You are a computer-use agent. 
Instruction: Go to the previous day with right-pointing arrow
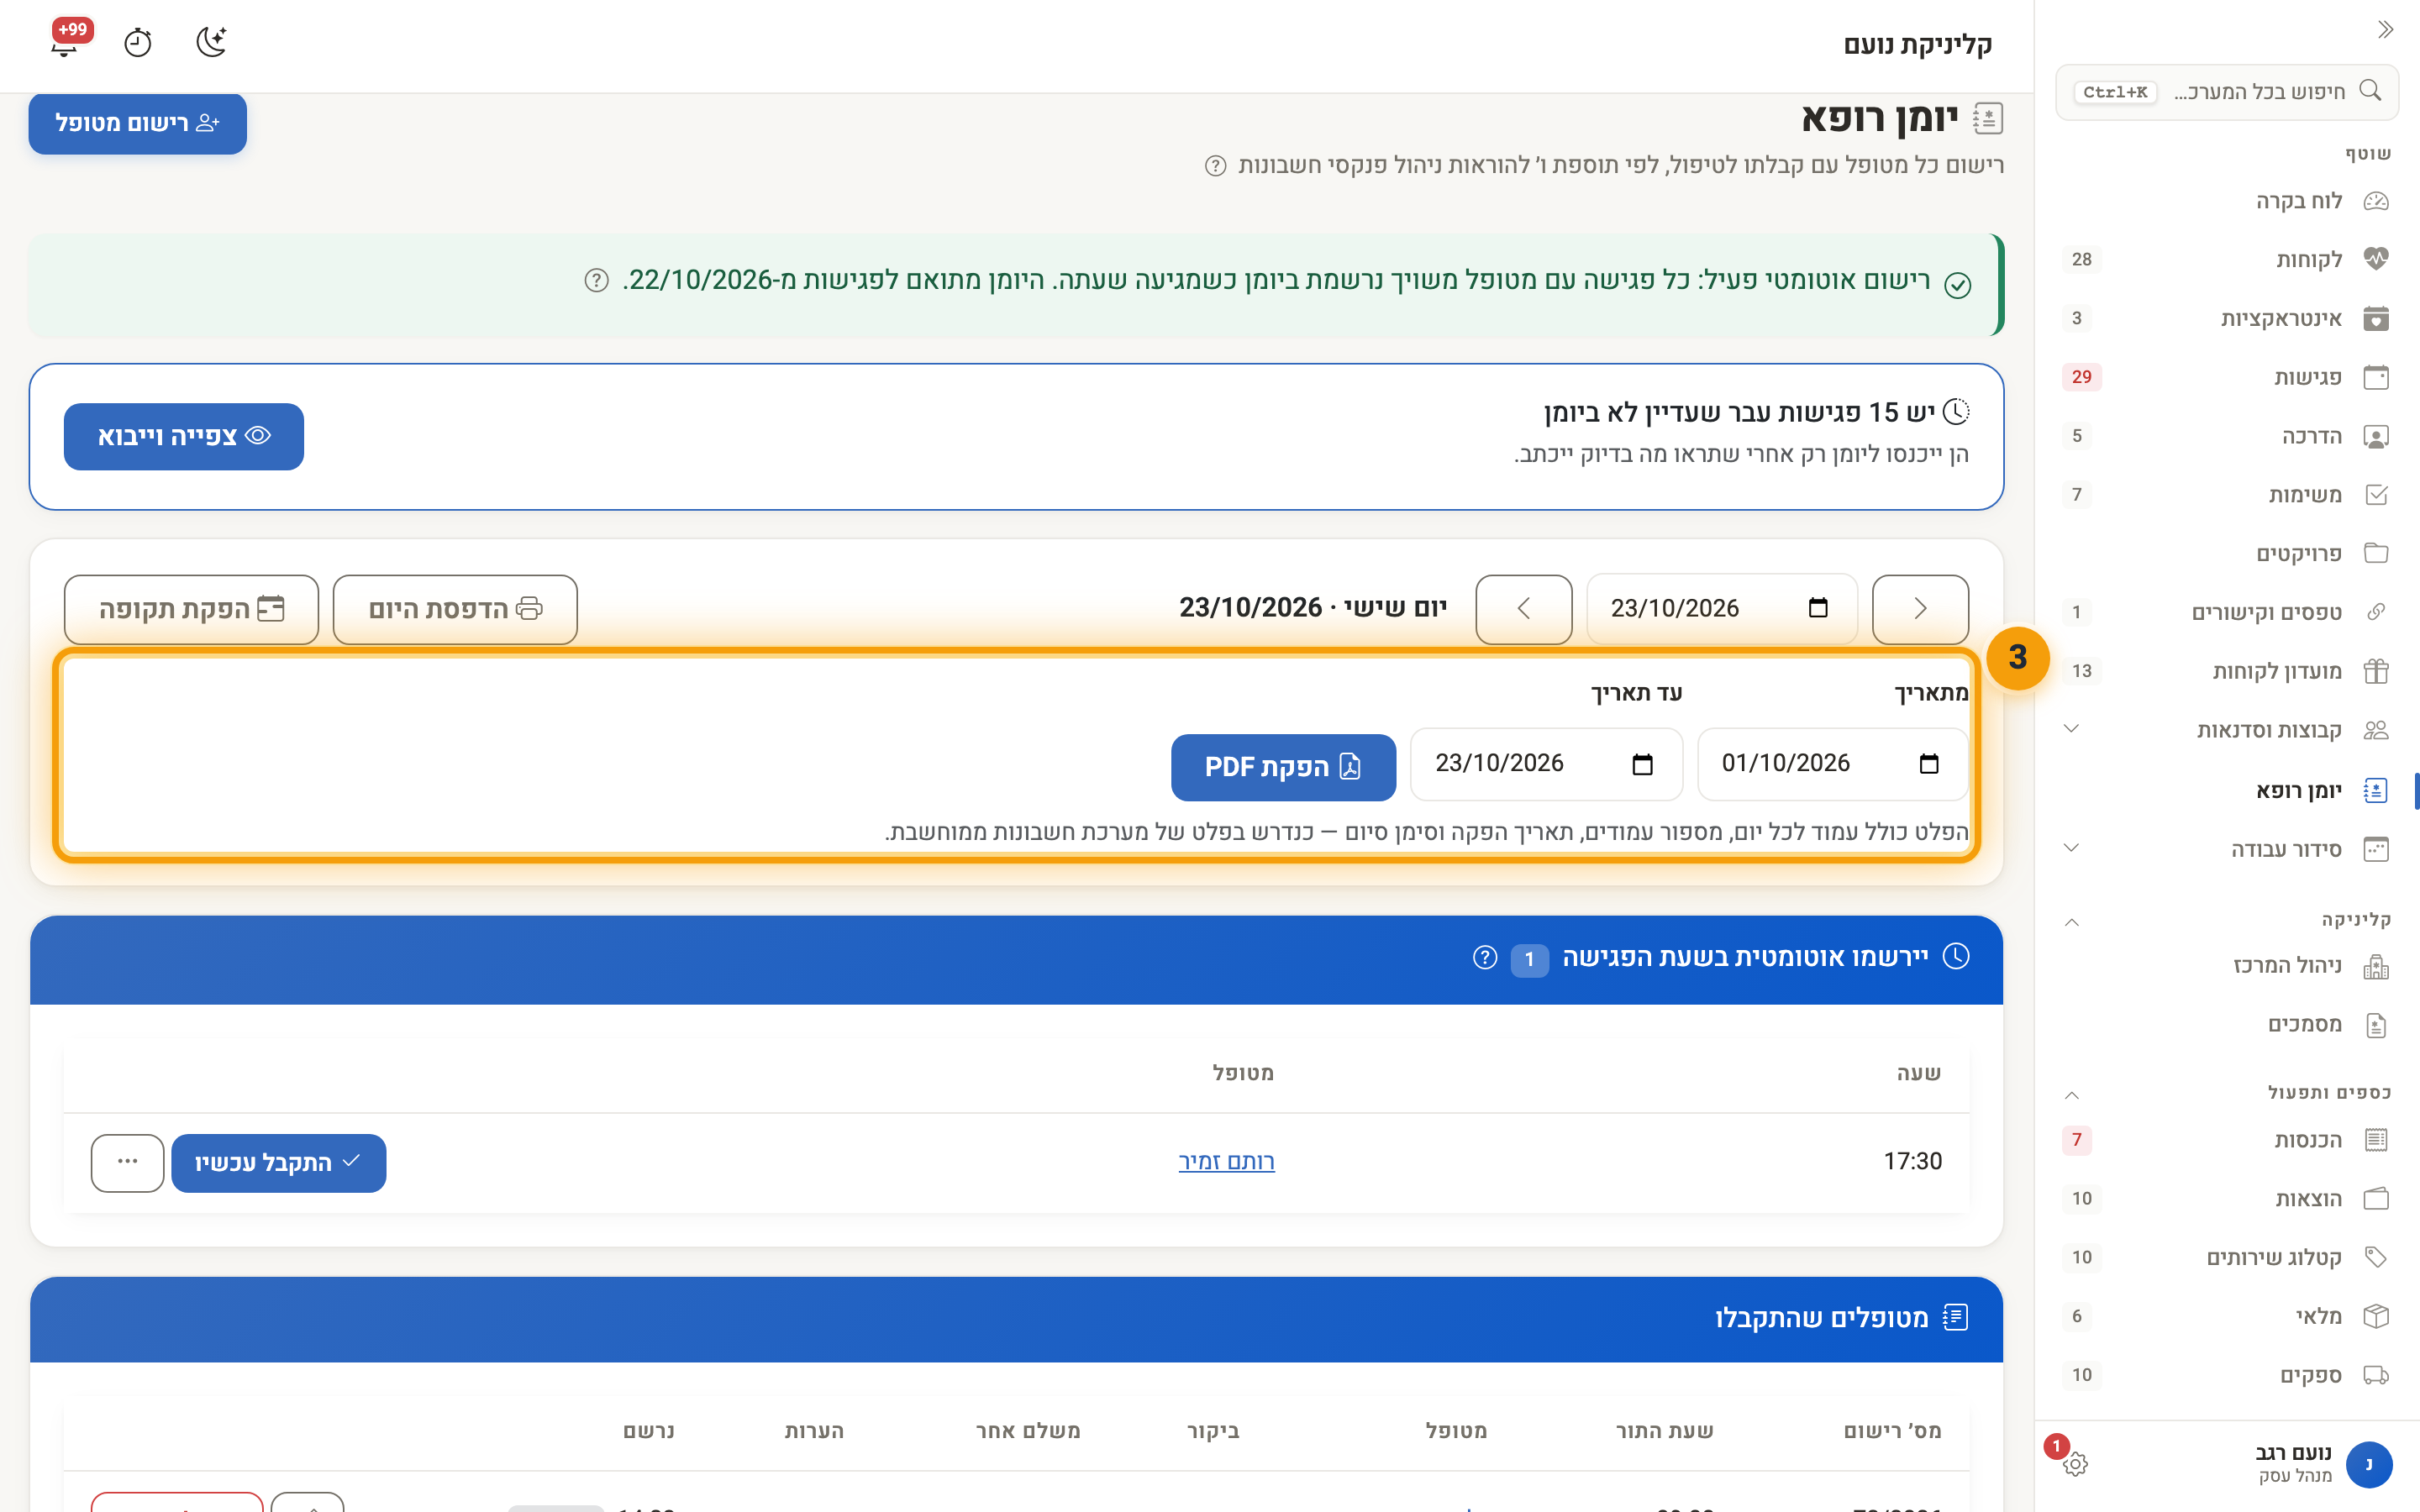pyautogui.click(x=1920, y=609)
